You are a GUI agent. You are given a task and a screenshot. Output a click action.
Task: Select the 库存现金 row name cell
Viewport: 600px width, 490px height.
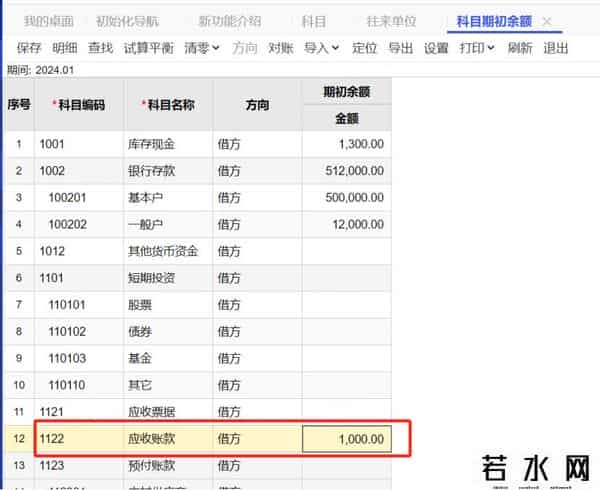click(168, 144)
